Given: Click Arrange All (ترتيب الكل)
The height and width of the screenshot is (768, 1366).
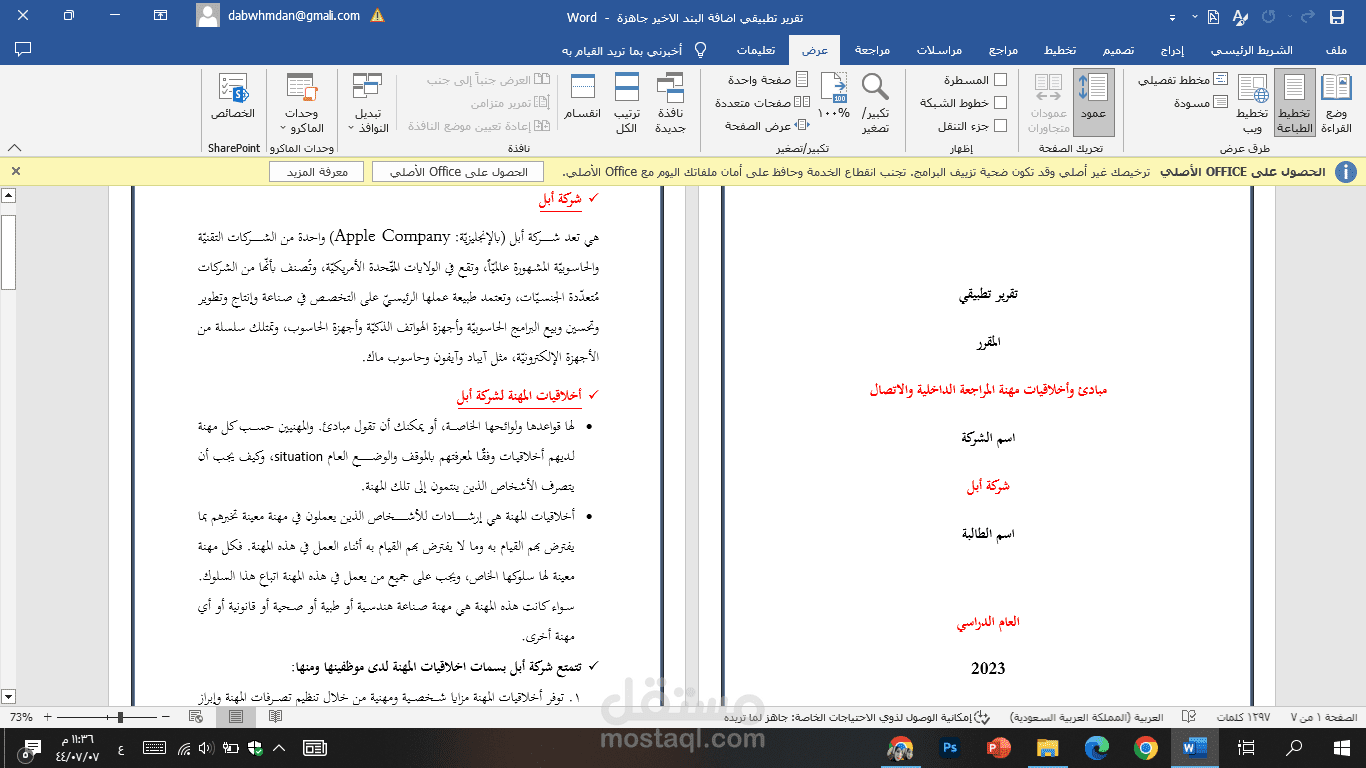Looking at the screenshot, I should point(627,104).
